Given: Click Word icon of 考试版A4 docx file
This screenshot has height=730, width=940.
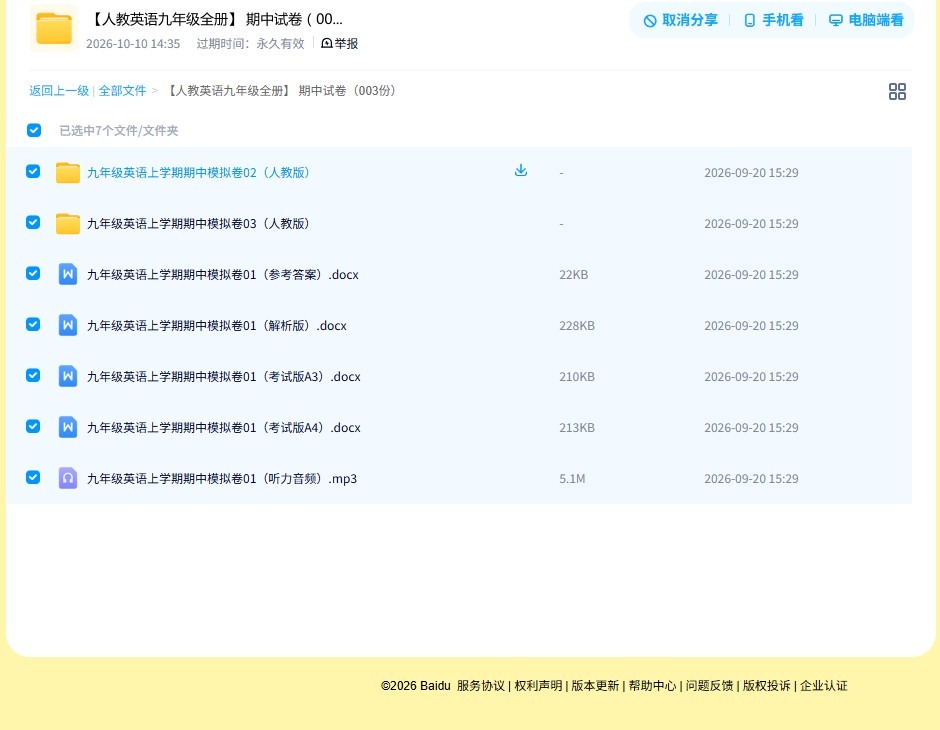Looking at the screenshot, I should (68, 427).
